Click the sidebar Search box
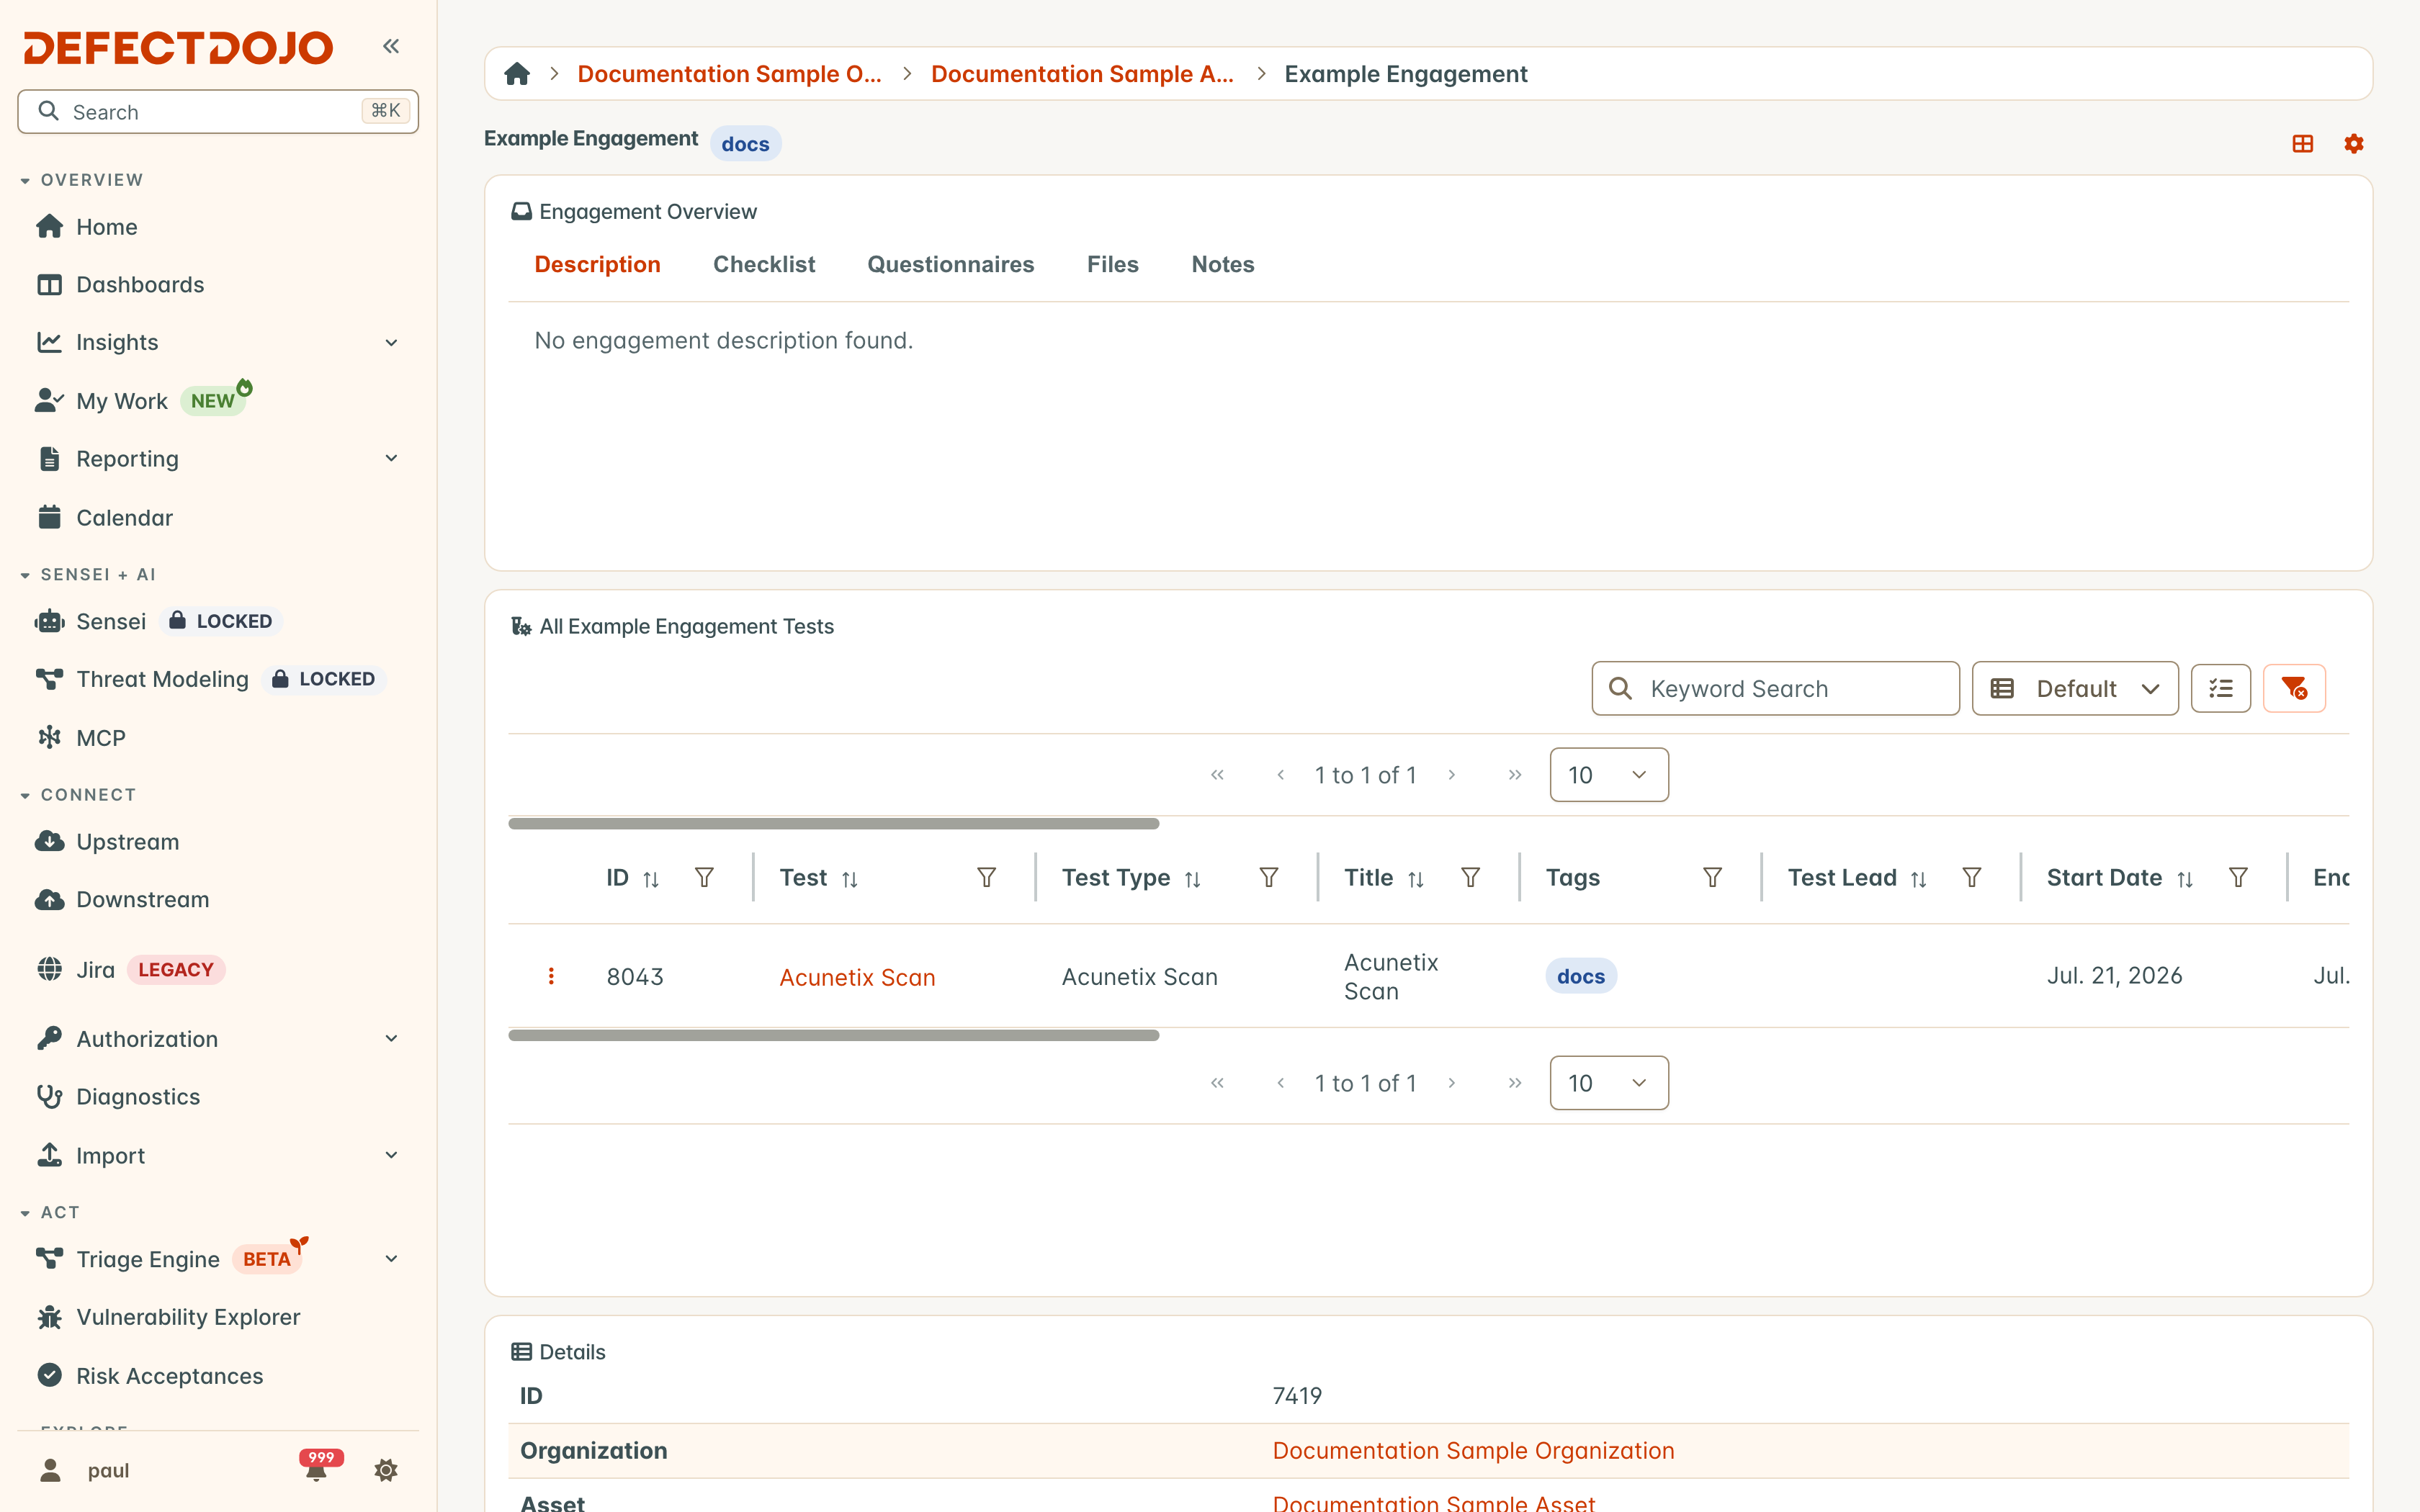Image resolution: width=2420 pixels, height=1512 pixels. [x=218, y=111]
